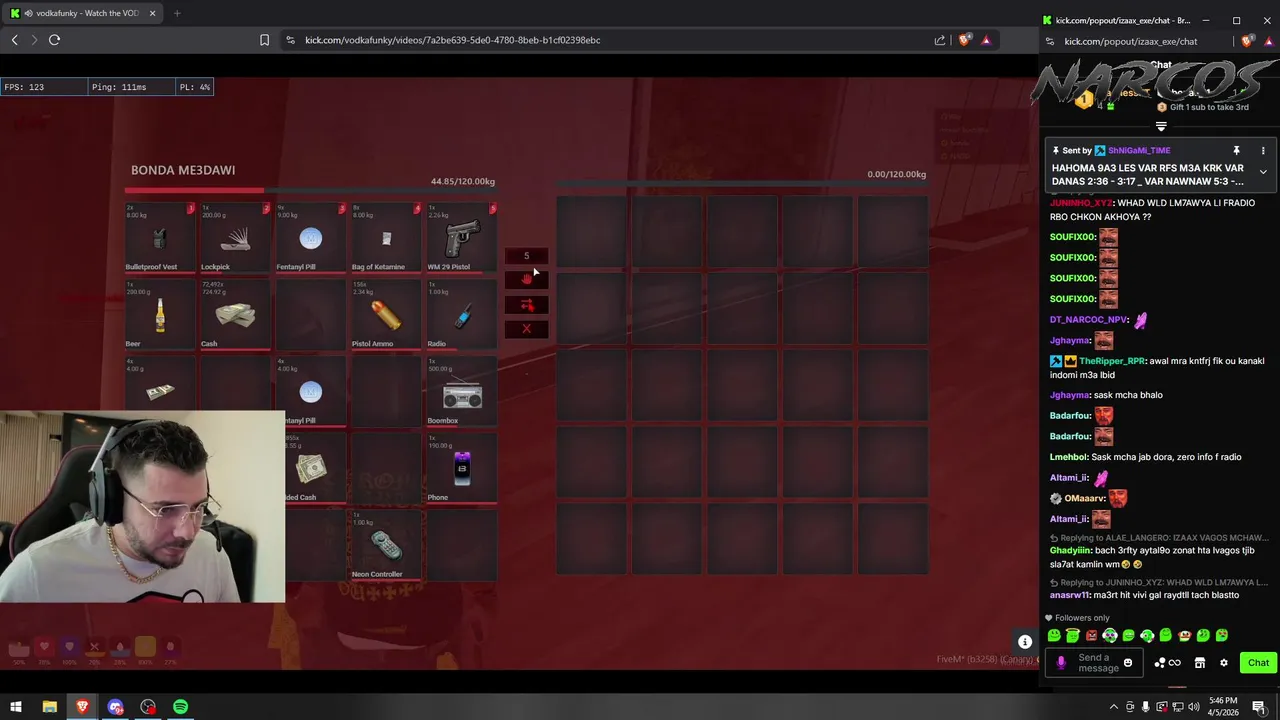Screen dimensions: 1280x720
Task: Open the chat shop storefront icon
Action: tap(1199, 663)
